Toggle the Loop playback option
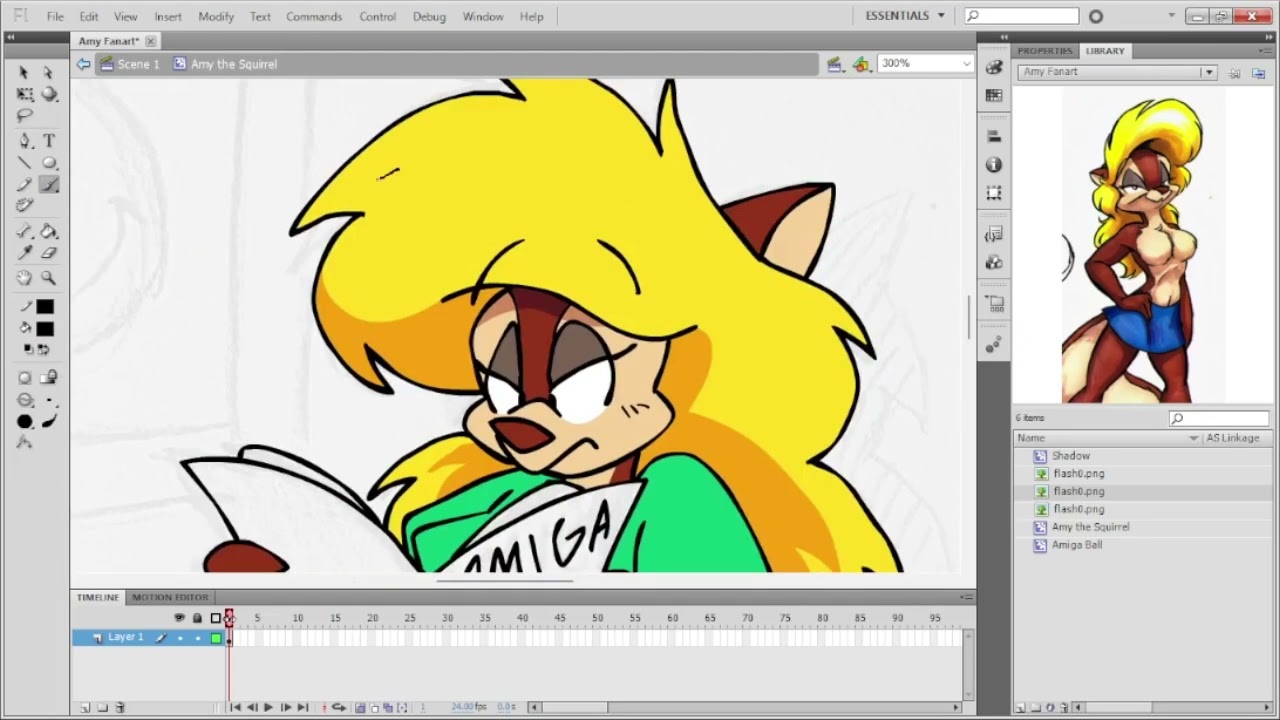The image size is (1280, 720). [x=339, y=707]
